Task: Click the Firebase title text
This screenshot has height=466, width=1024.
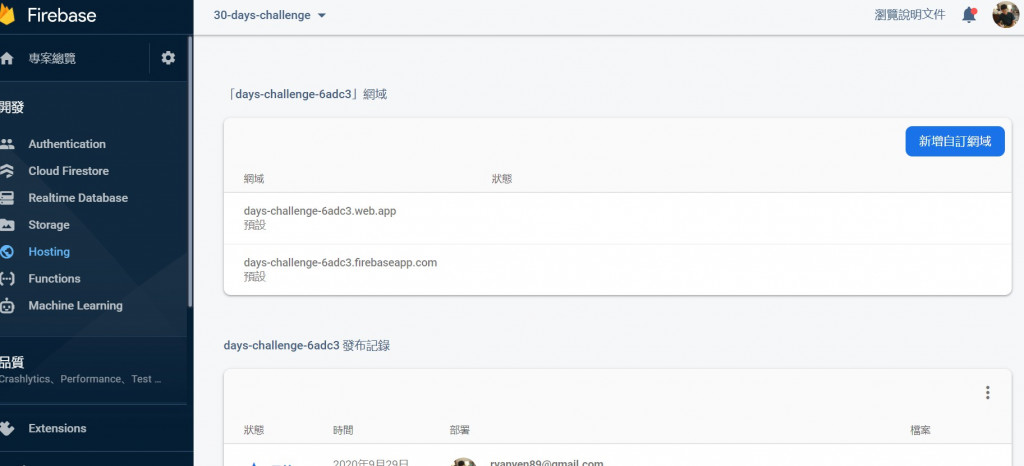Action: click(62, 16)
